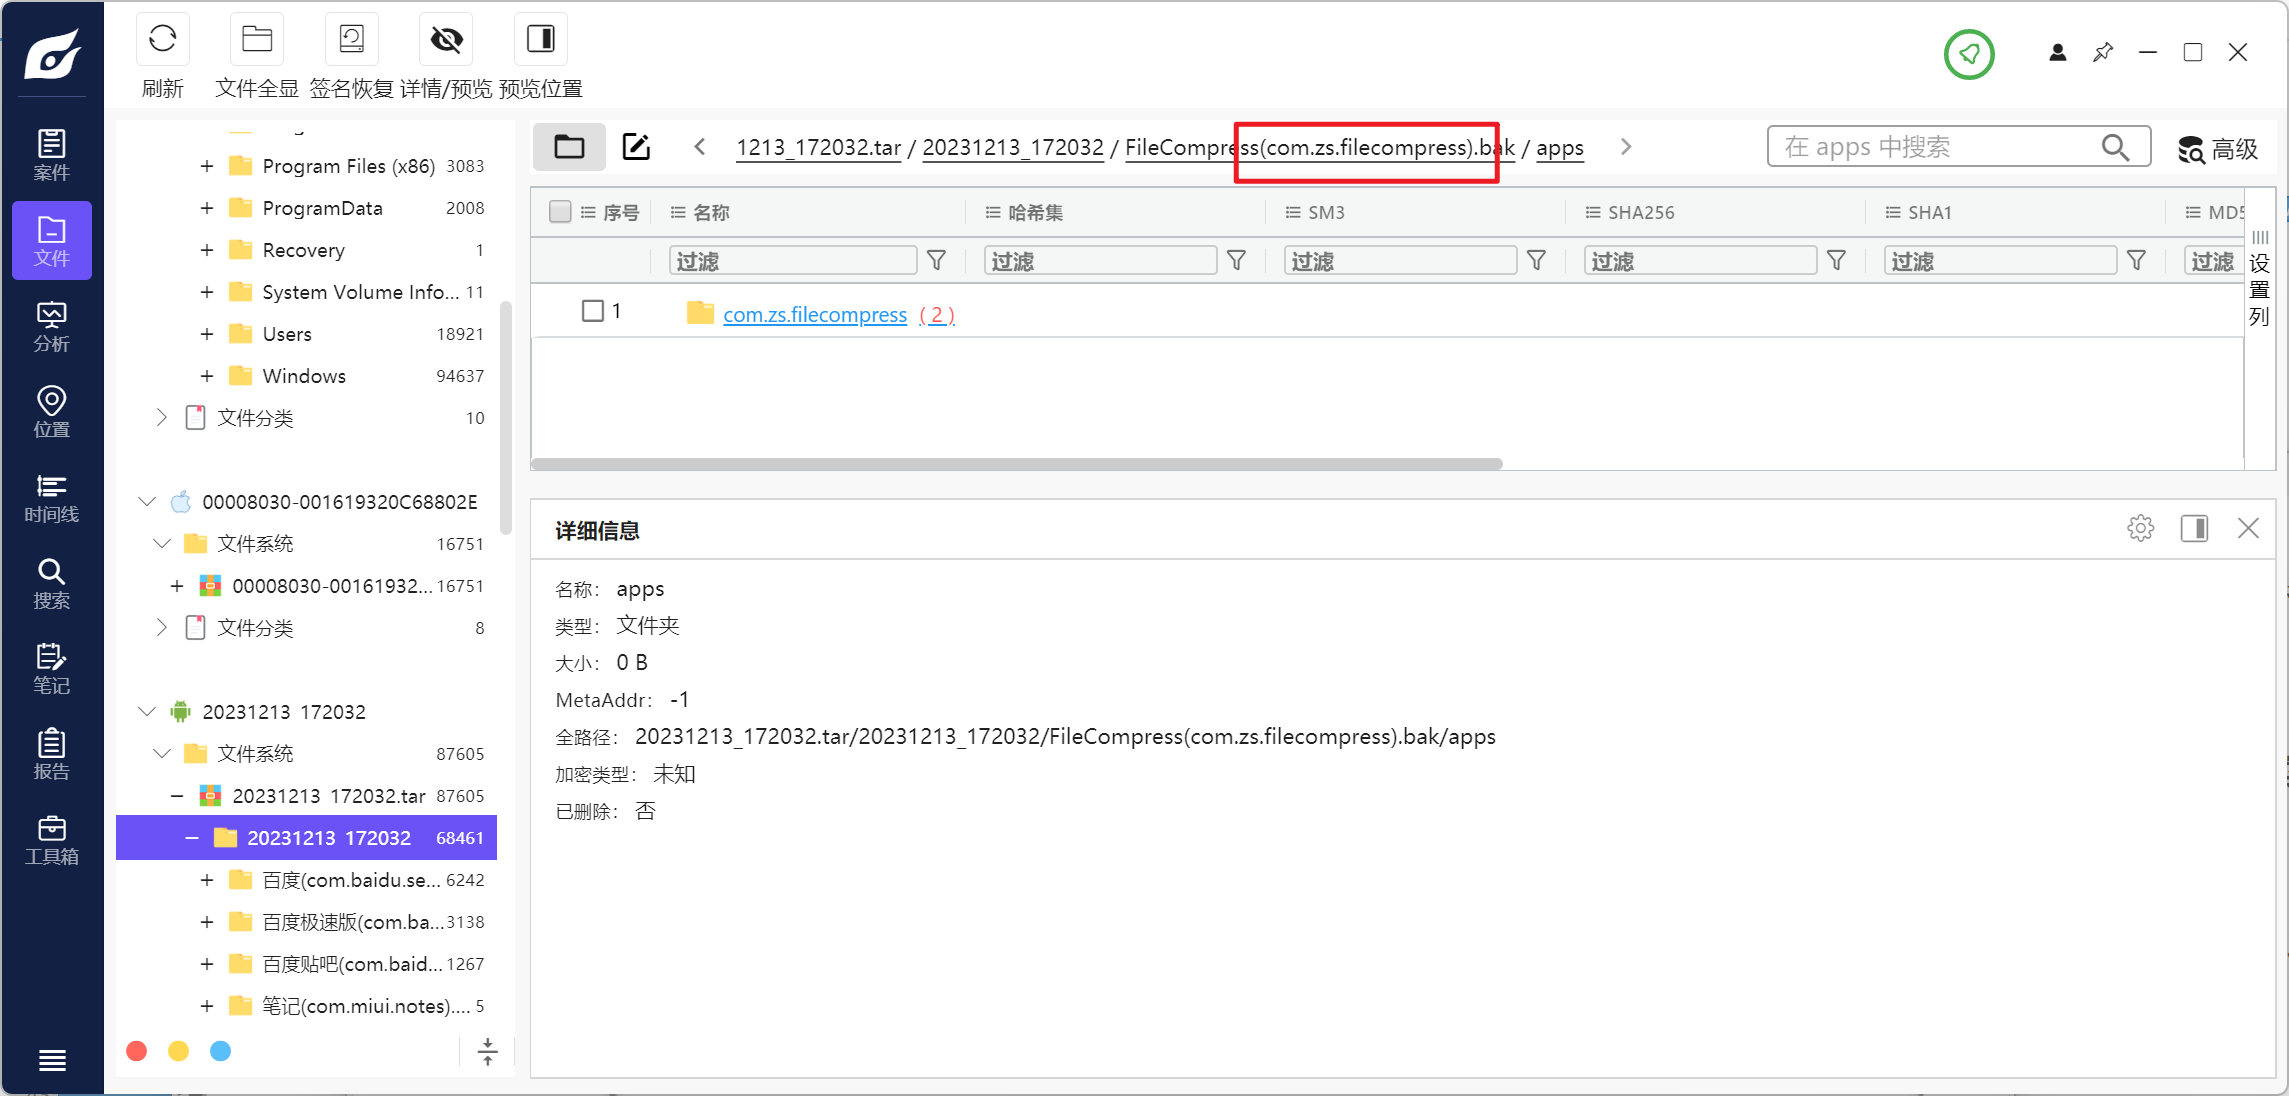Click the SM3 column filter funnel
2289x1096 pixels.
point(1536,261)
